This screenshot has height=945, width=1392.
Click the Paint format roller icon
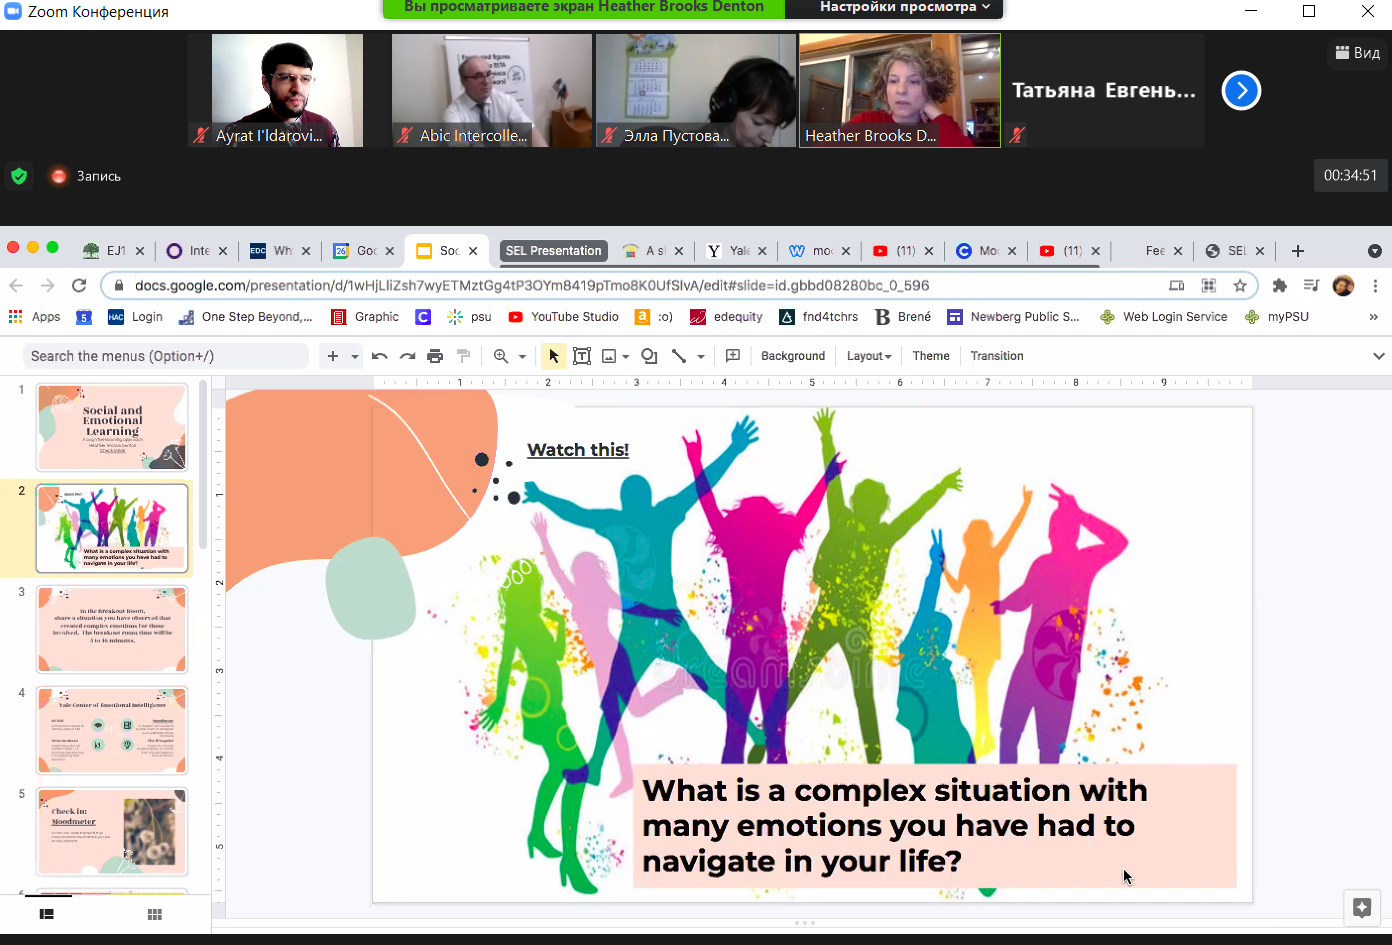click(x=463, y=356)
